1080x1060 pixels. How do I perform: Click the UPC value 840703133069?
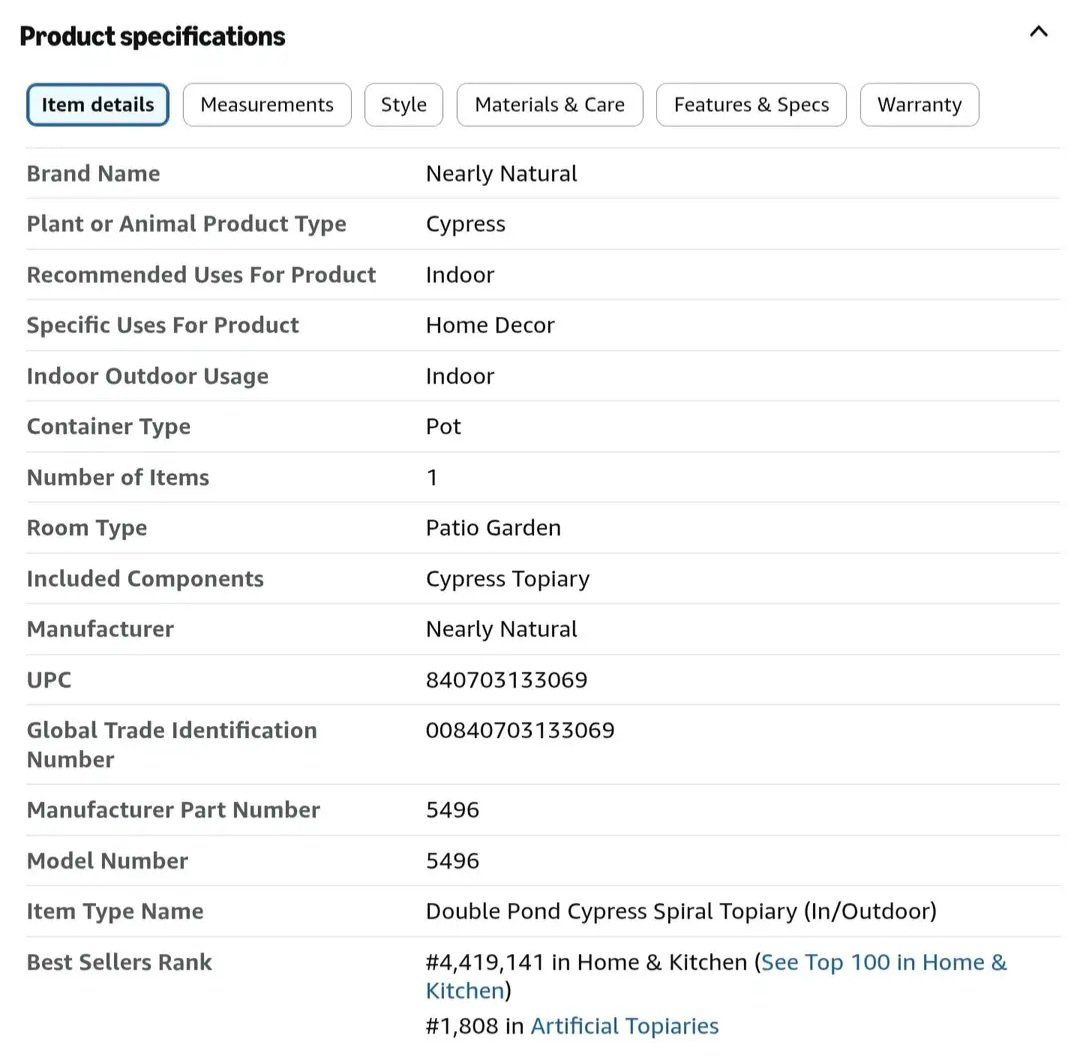click(x=506, y=680)
